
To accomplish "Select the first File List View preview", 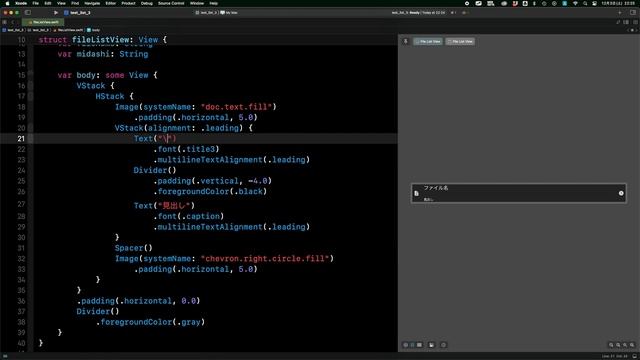I will click(x=428, y=41).
